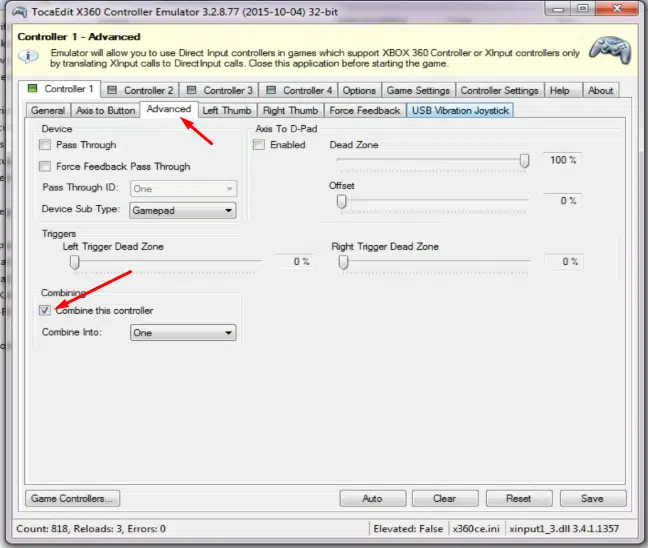Click the green status icon on Controller 1 tab
The height and width of the screenshot is (548, 648).
pos(32,88)
